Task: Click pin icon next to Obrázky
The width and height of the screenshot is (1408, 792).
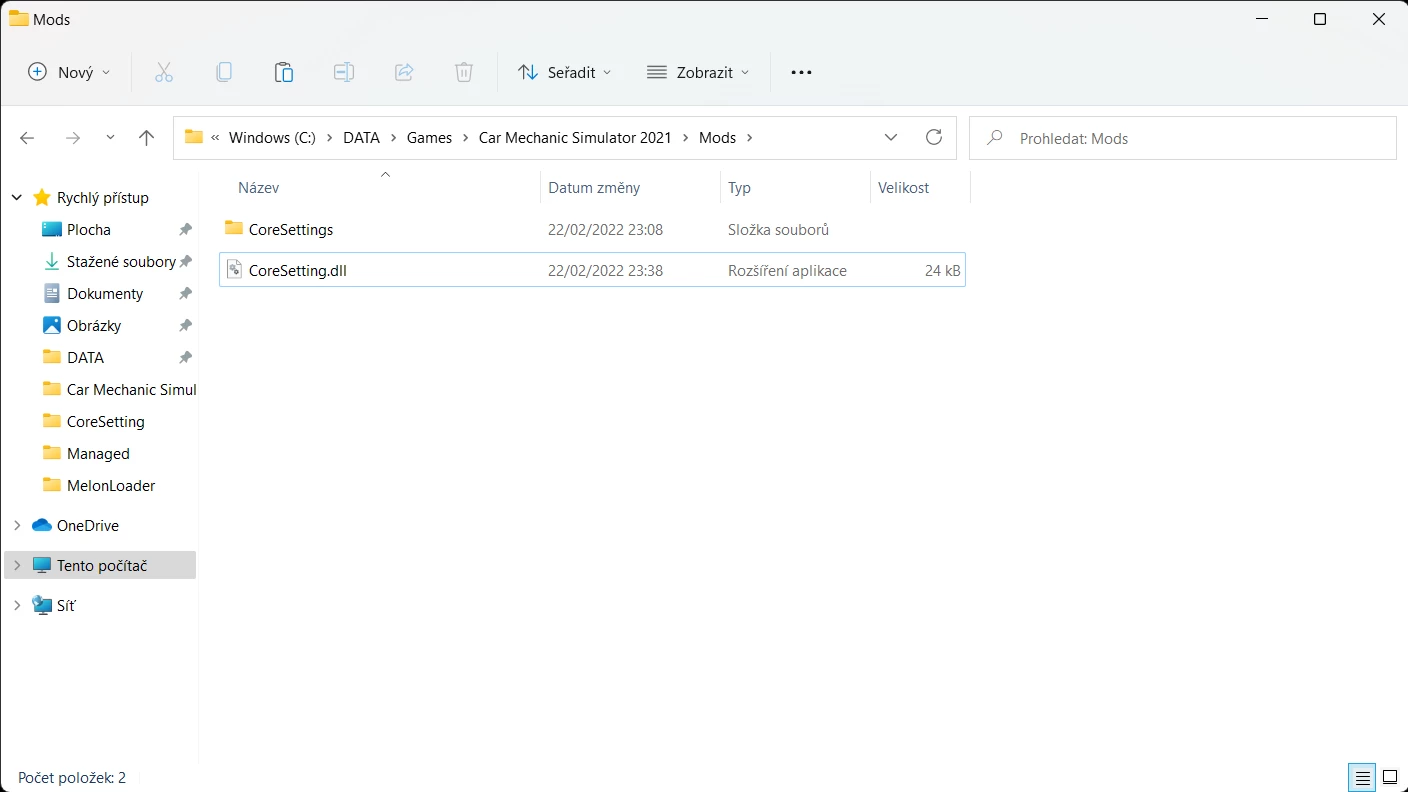Action: 185,326
